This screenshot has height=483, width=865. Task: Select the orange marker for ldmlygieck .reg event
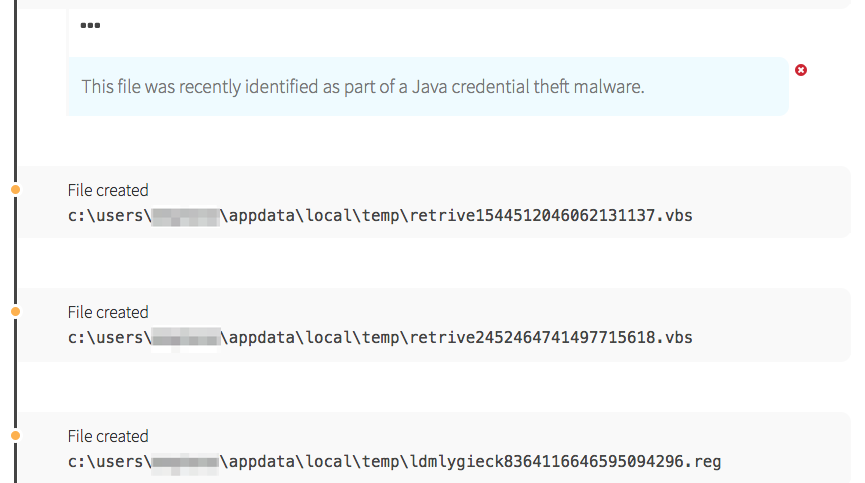click(15, 436)
